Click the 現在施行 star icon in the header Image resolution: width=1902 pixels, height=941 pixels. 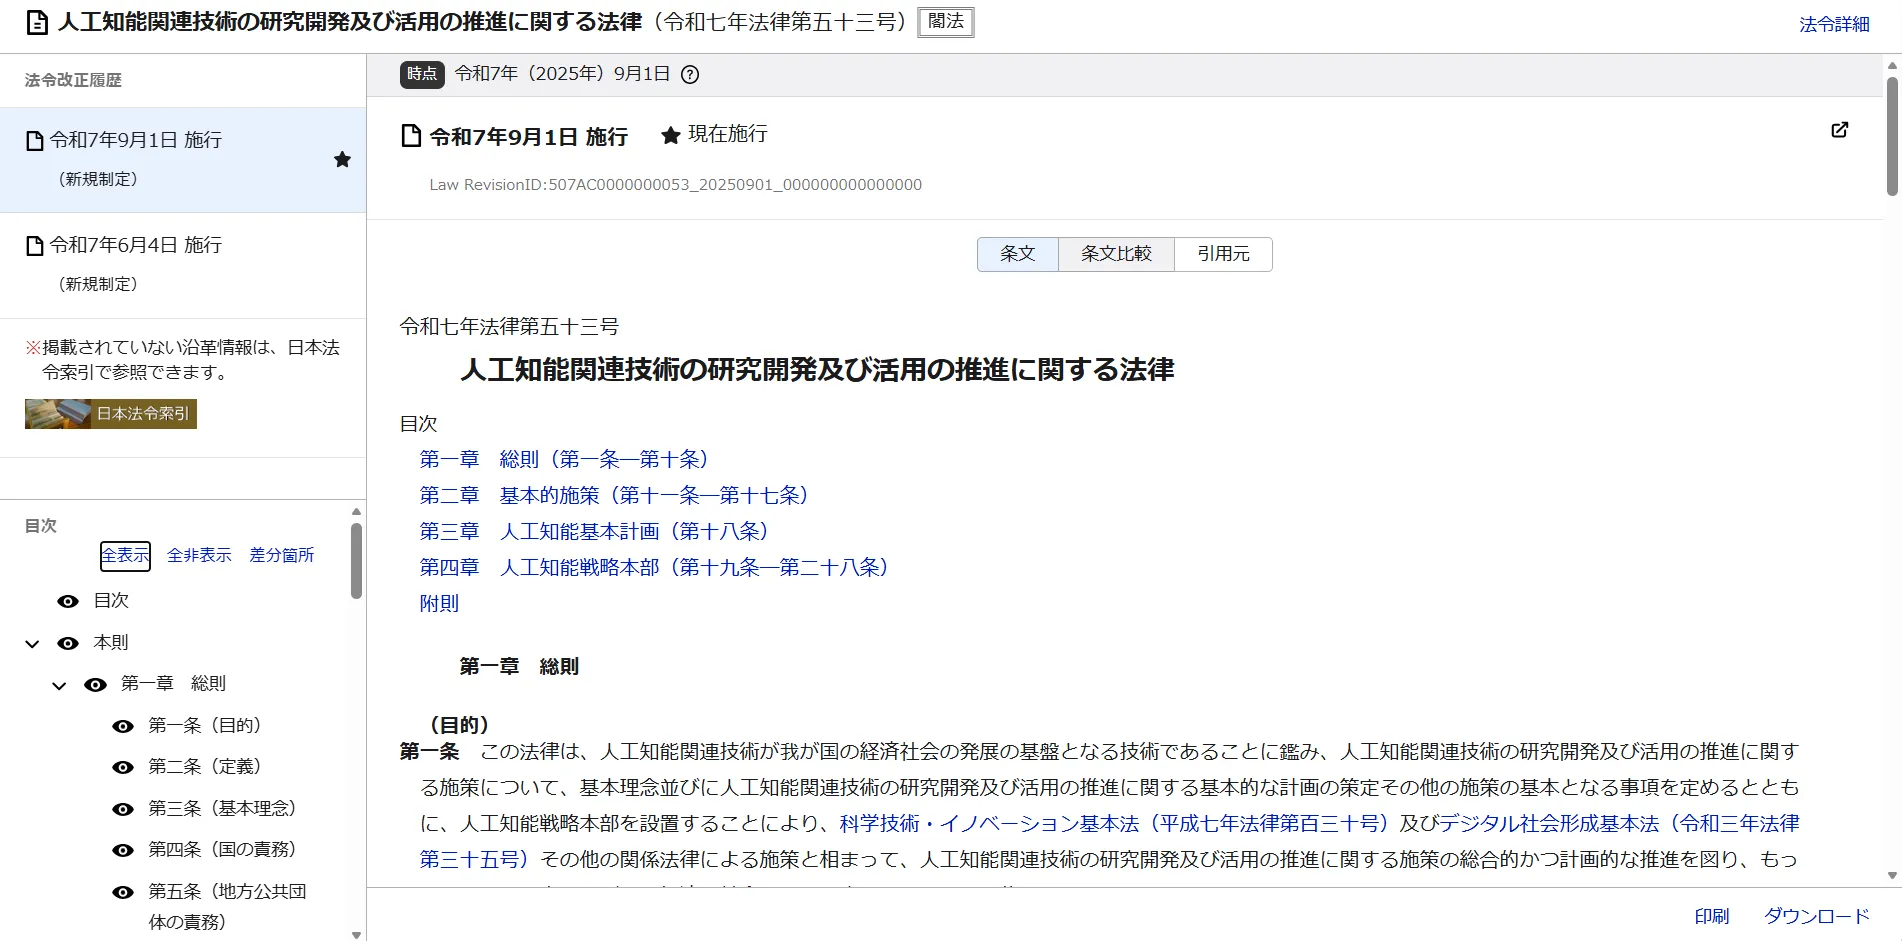point(671,135)
